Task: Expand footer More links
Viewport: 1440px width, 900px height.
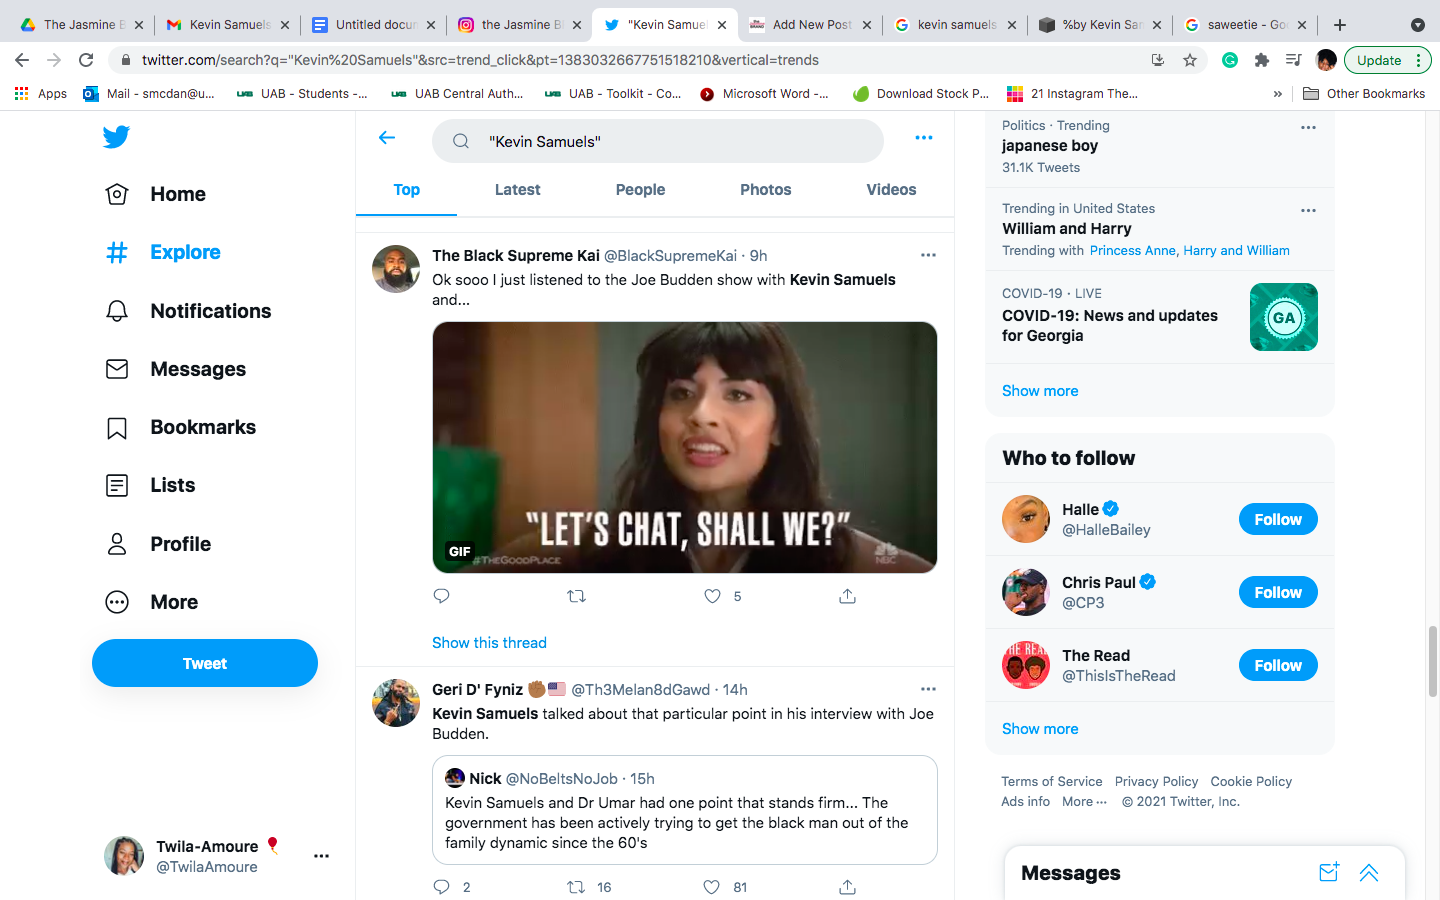Action: pyautogui.click(x=1084, y=802)
